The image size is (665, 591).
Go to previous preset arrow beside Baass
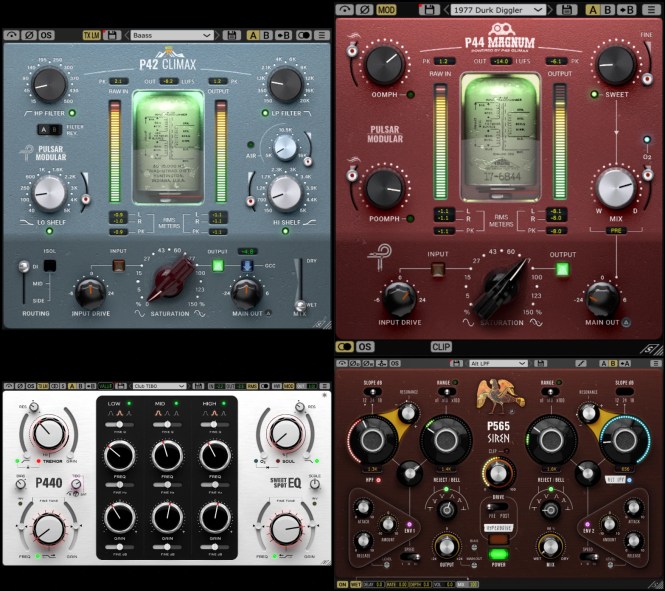(126, 35)
